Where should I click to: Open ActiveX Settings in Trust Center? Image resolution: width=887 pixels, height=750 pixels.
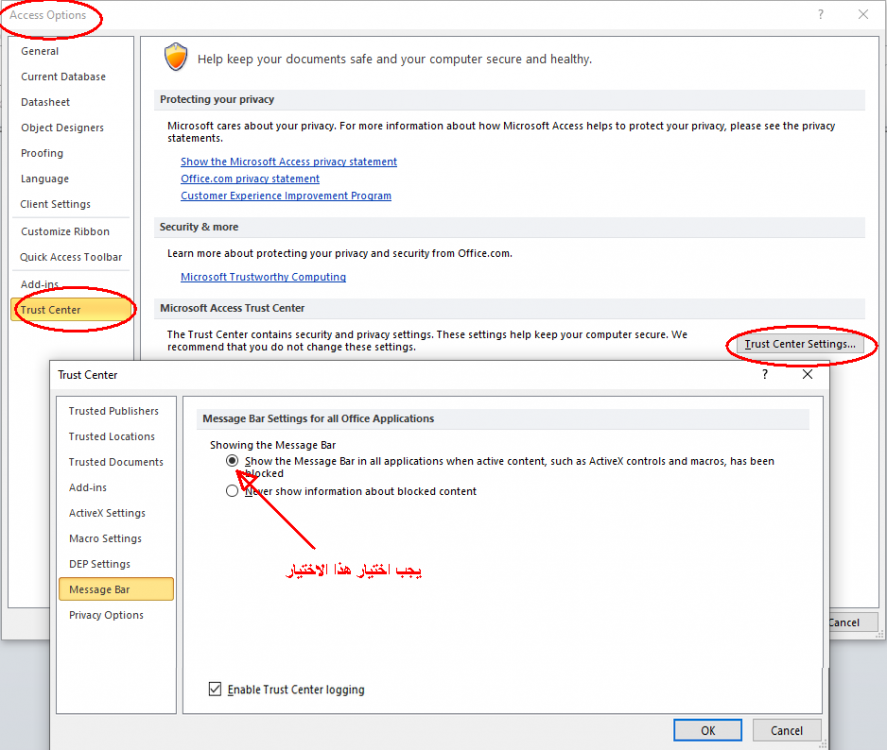[x=107, y=512]
